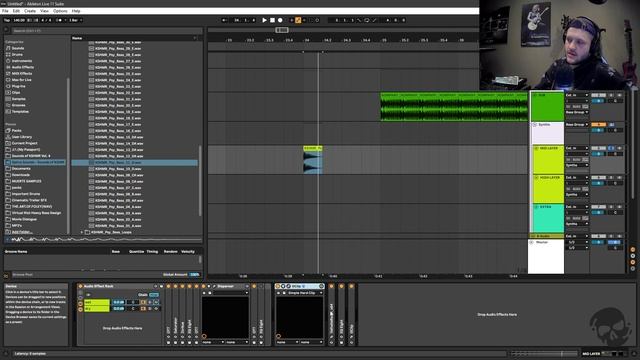Screen dimensions: 640x360
Task: Select the Instruments category icon
Action: (8, 61)
